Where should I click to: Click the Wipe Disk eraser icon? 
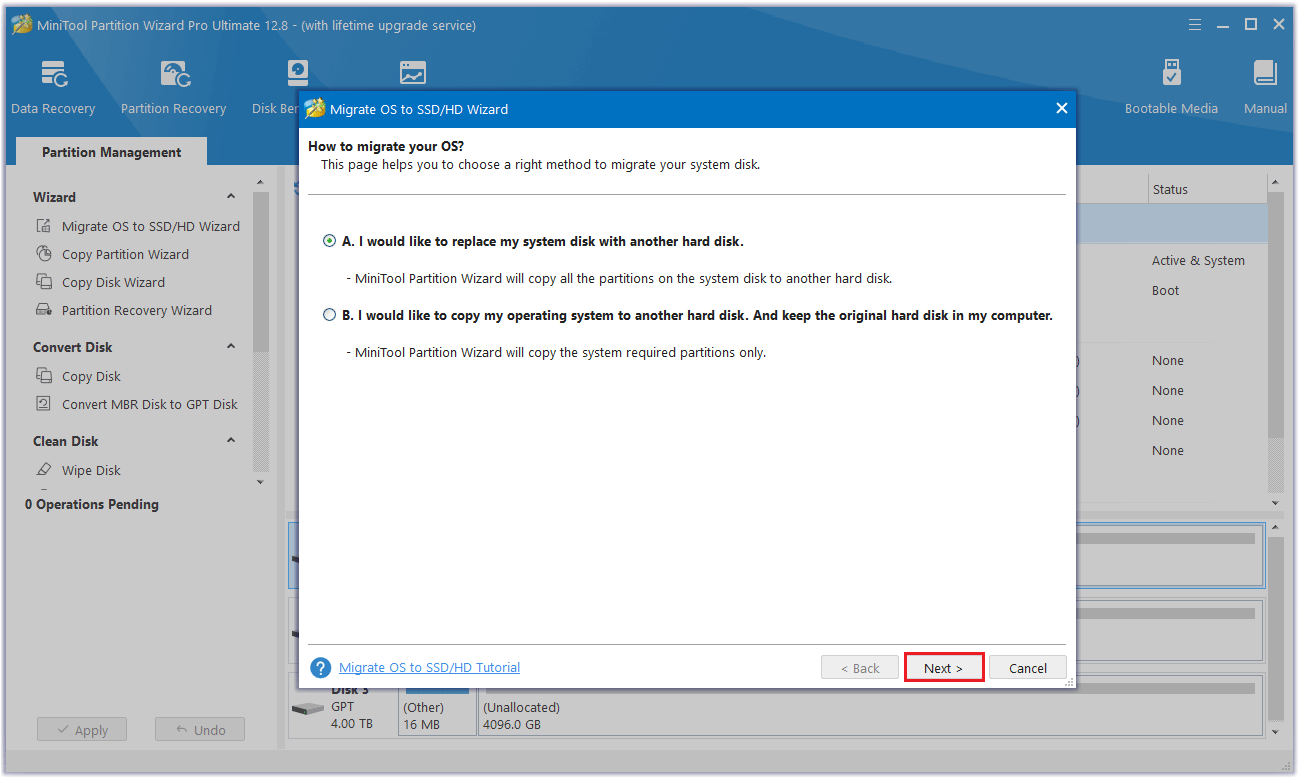click(44, 470)
